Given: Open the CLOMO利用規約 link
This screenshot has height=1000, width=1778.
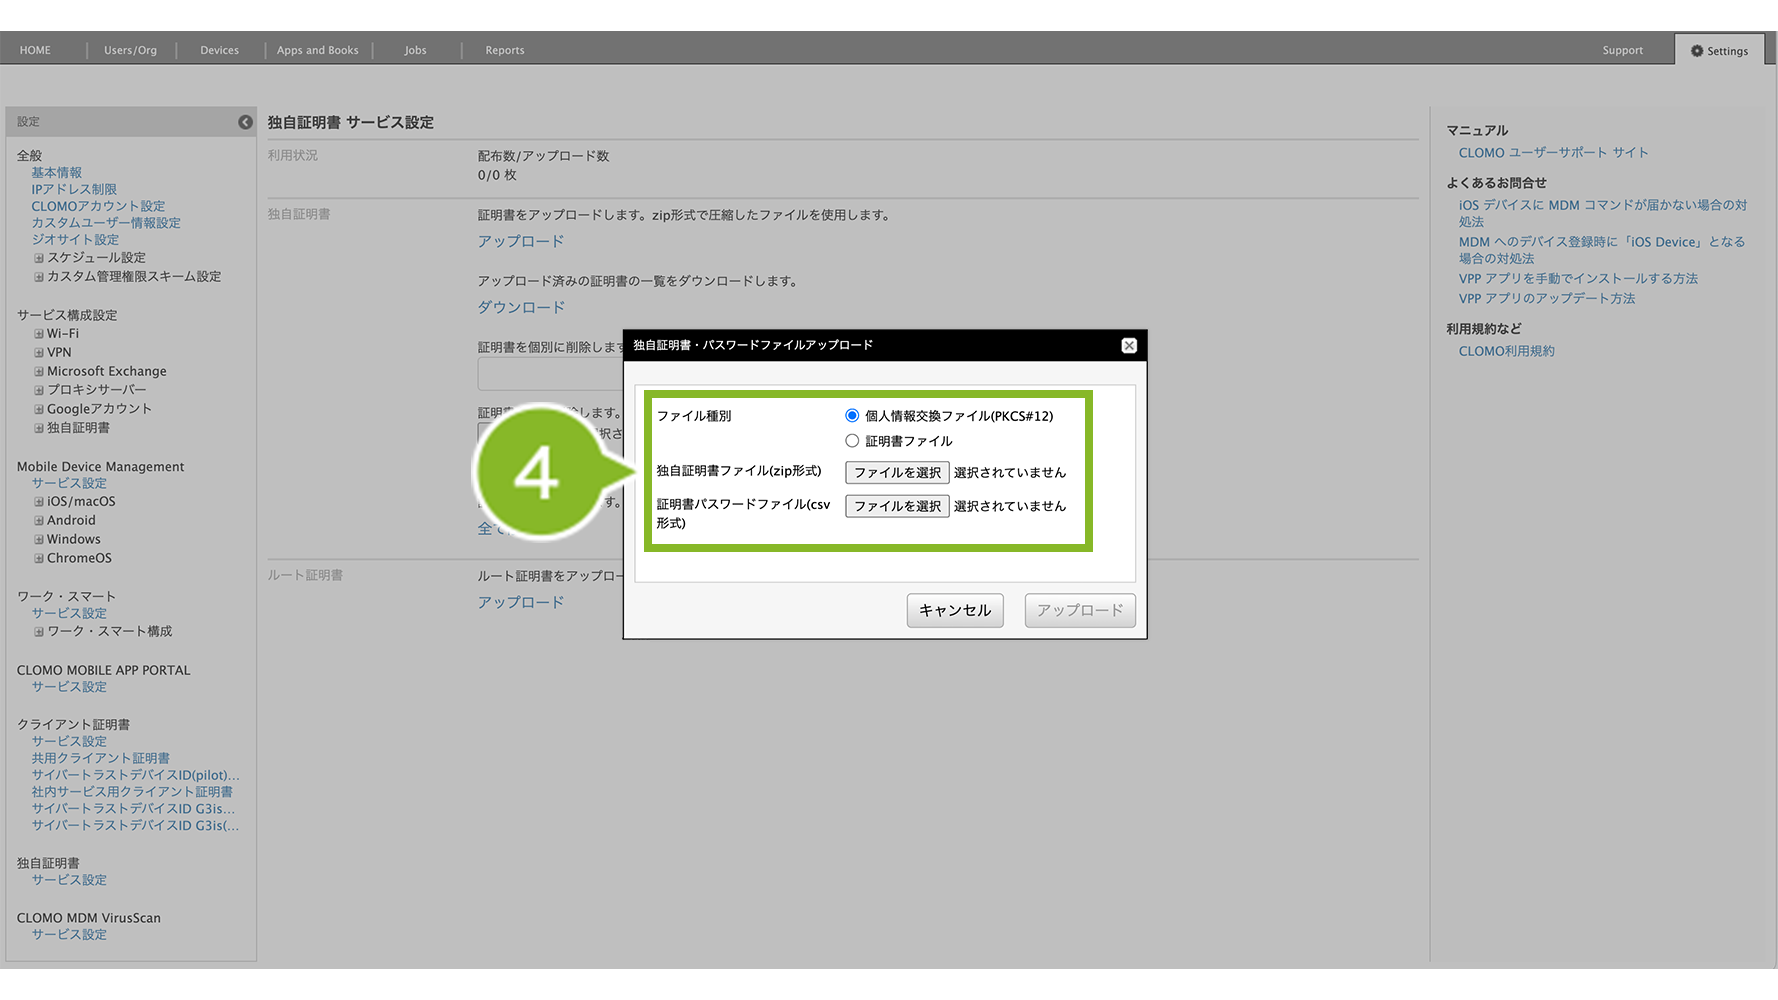Looking at the screenshot, I should (1506, 352).
